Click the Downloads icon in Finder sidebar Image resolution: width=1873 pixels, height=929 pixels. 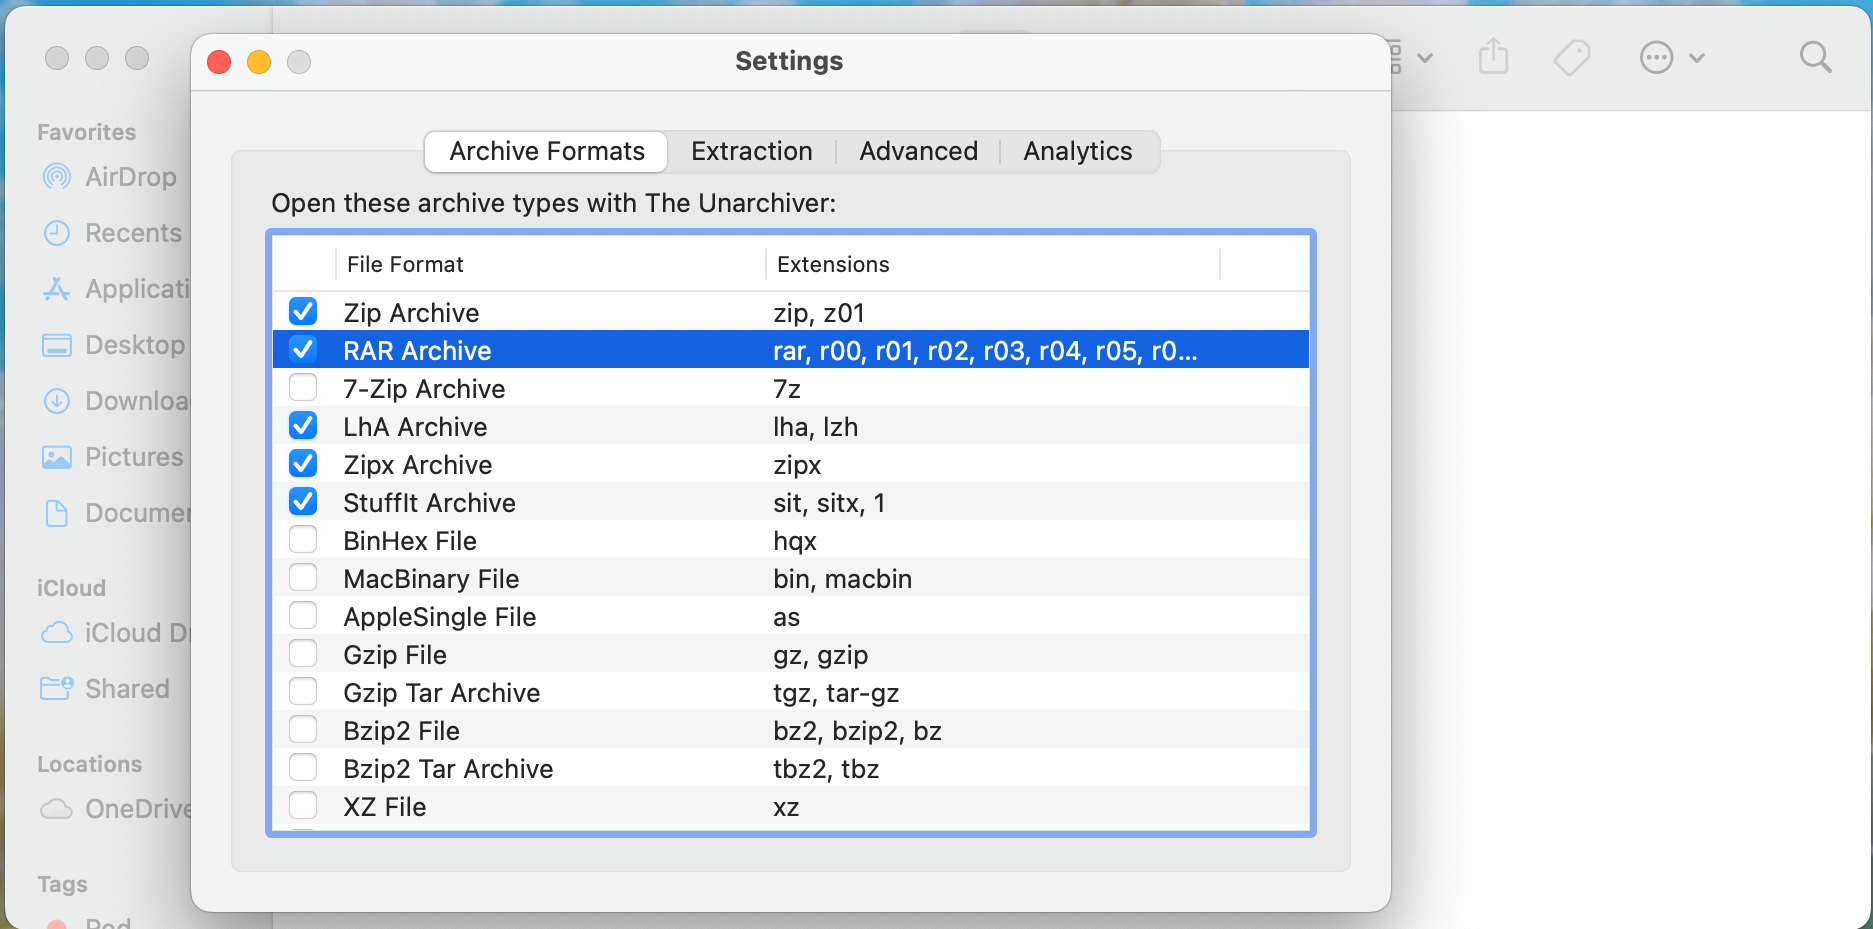point(57,401)
